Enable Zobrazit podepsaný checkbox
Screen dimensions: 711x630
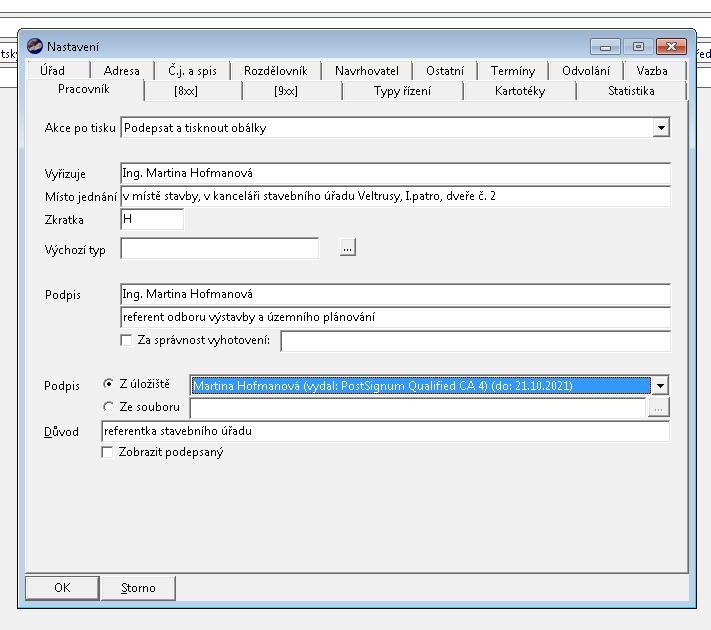[108, 452]
